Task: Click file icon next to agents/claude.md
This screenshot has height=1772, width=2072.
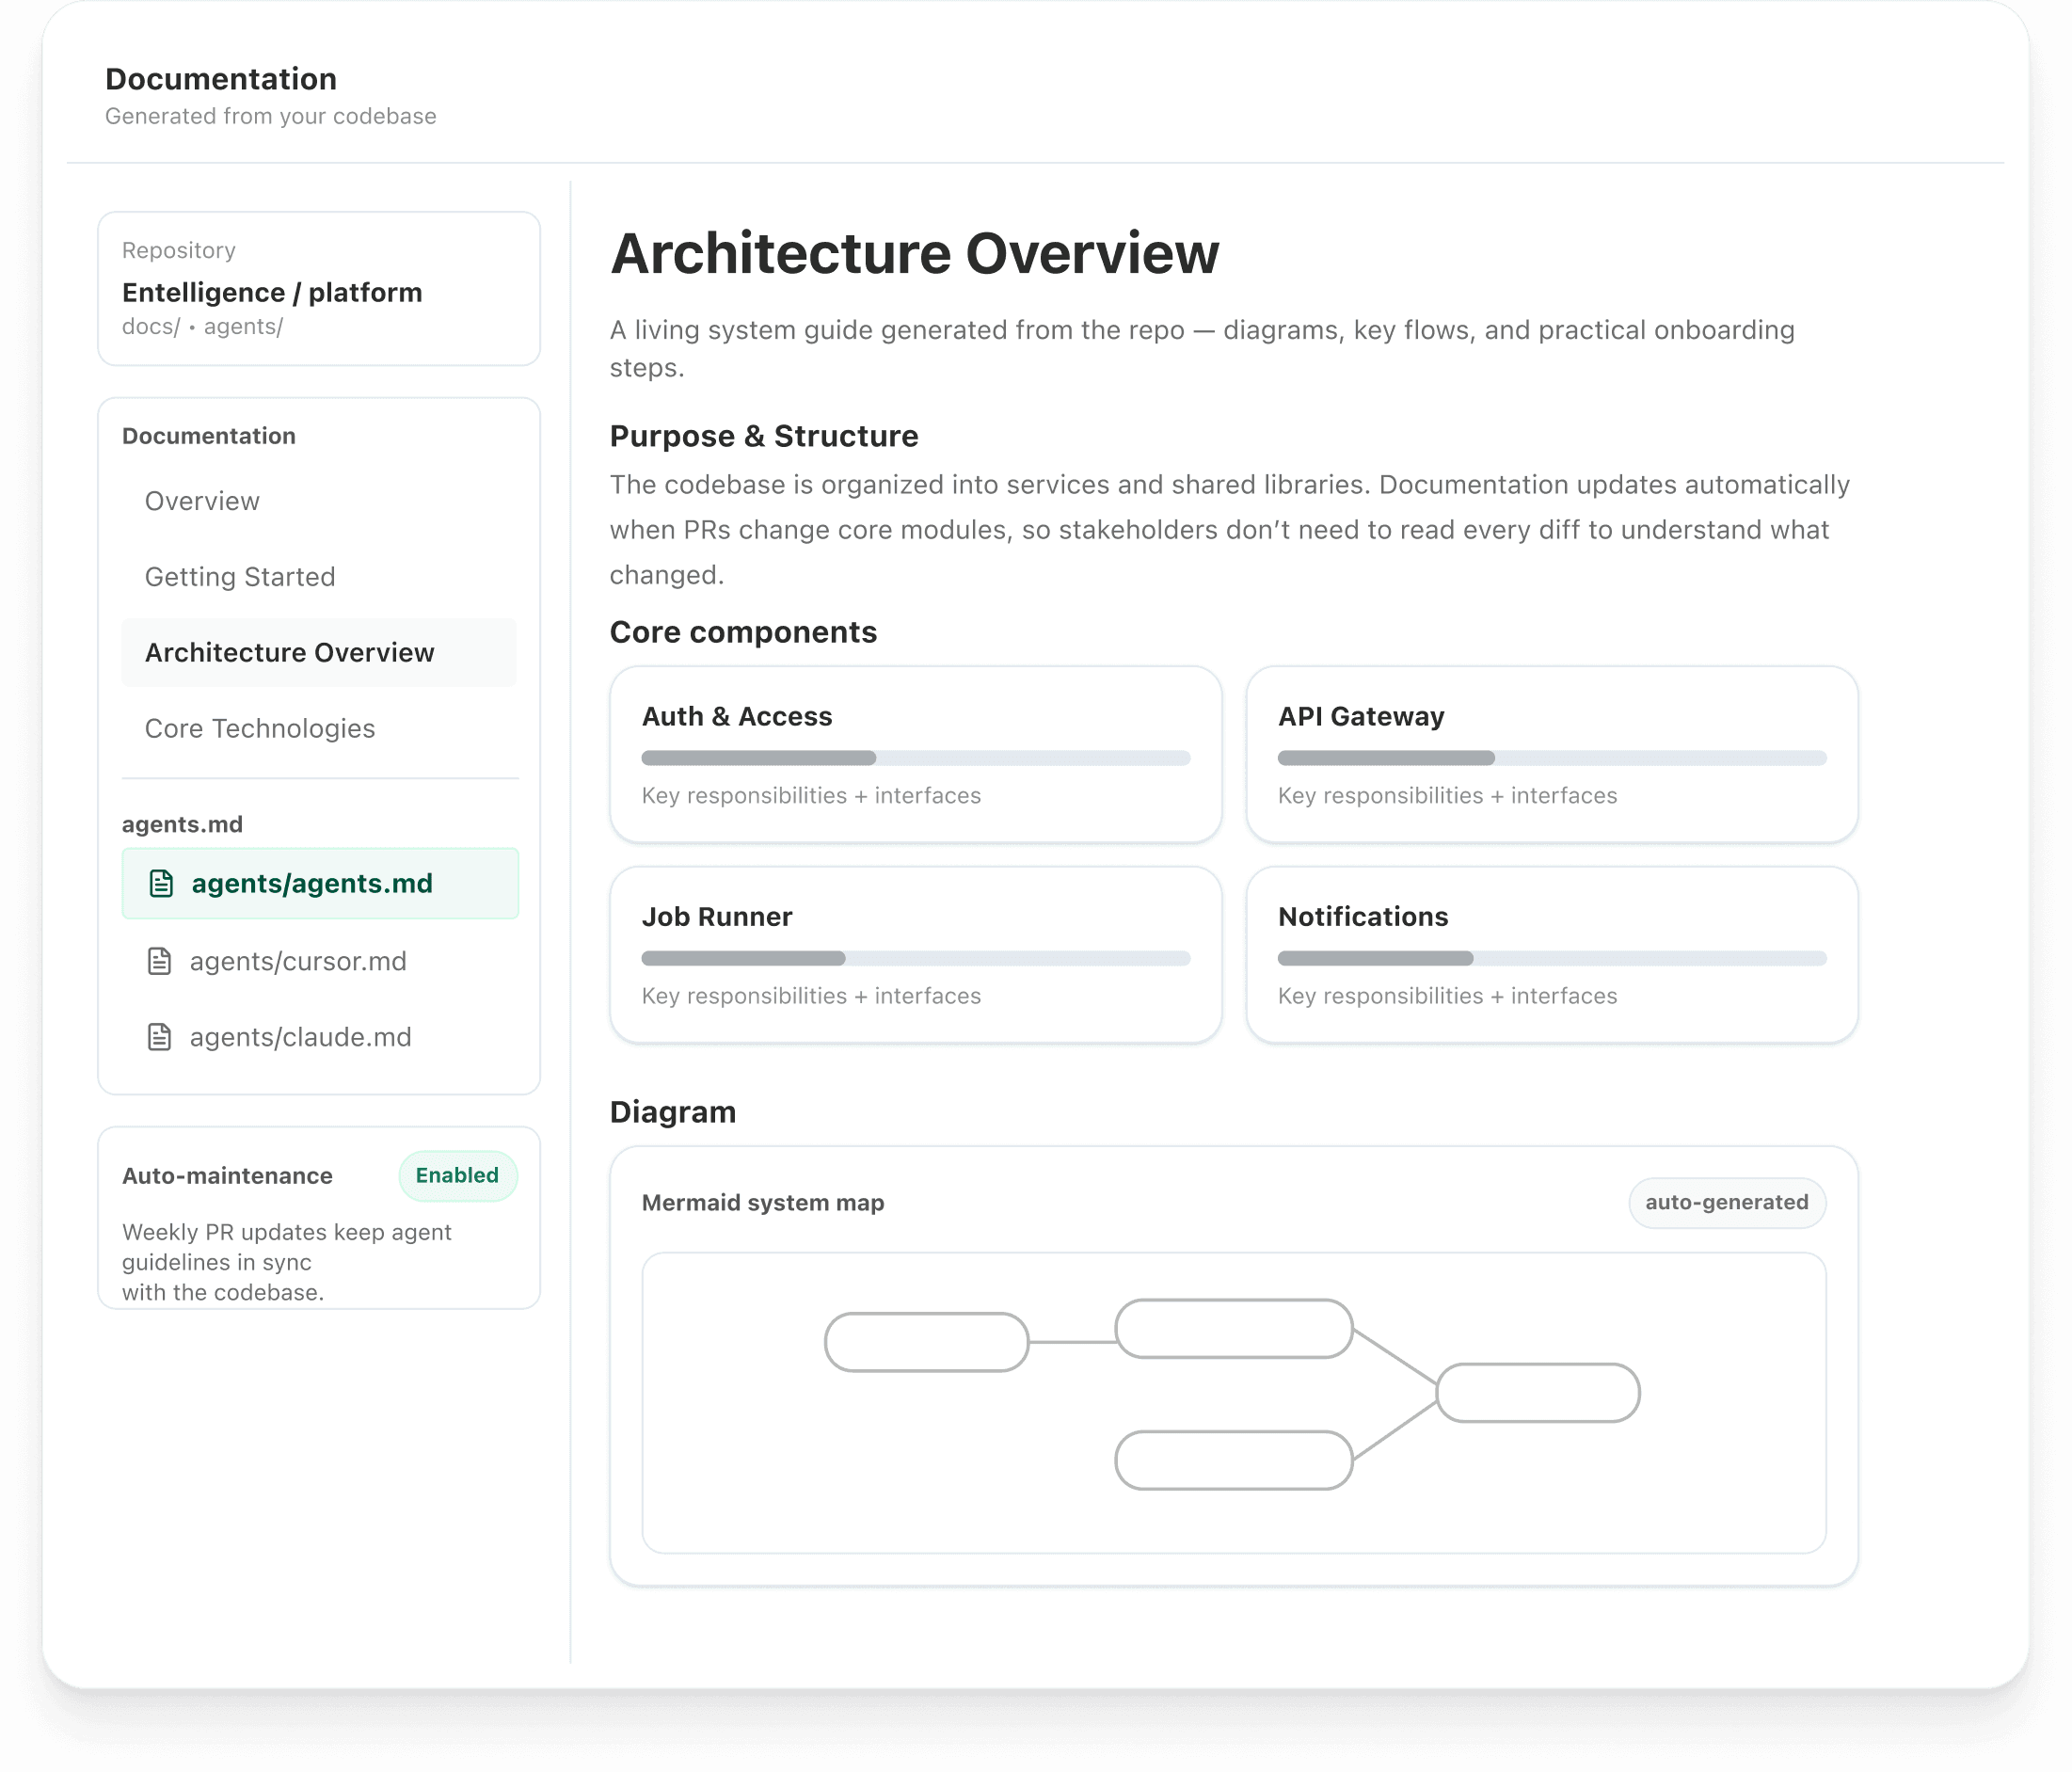Action: click(x=160, y=1037)
